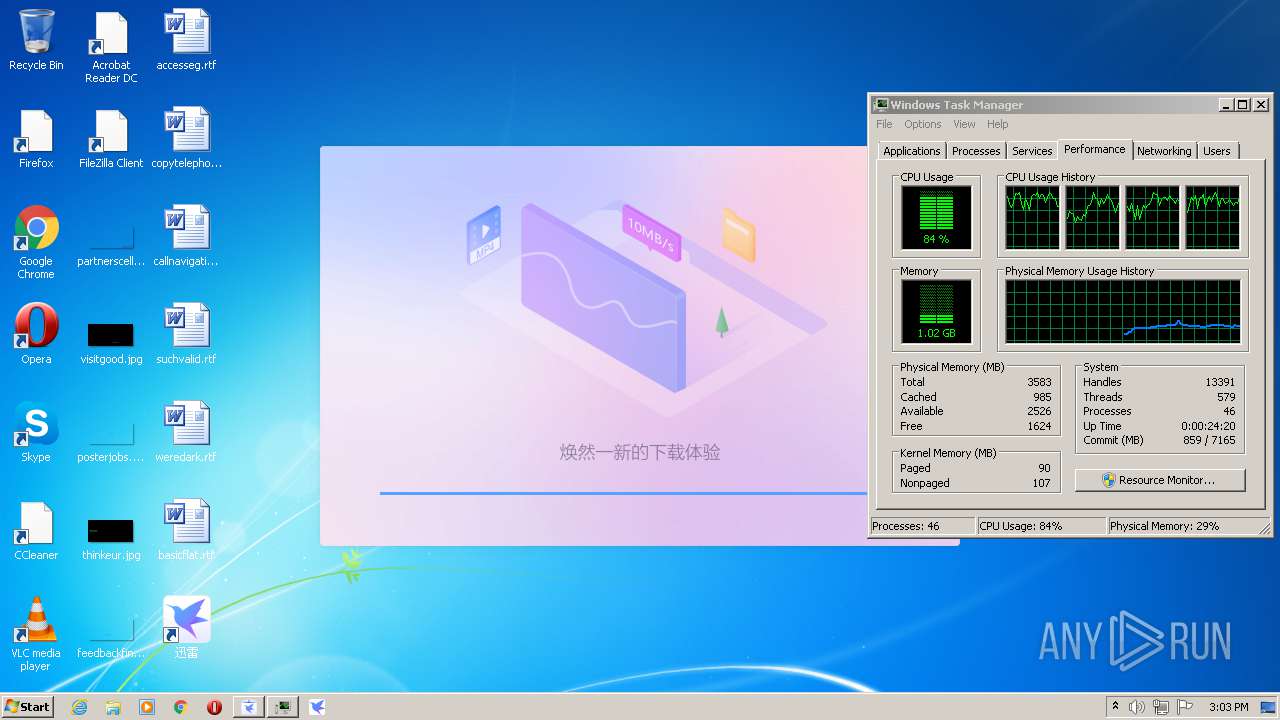Image resolution: width=1280 pixels, height=720 pixels.
Task: Select visitgood.jpg image file
Action: 111,341
